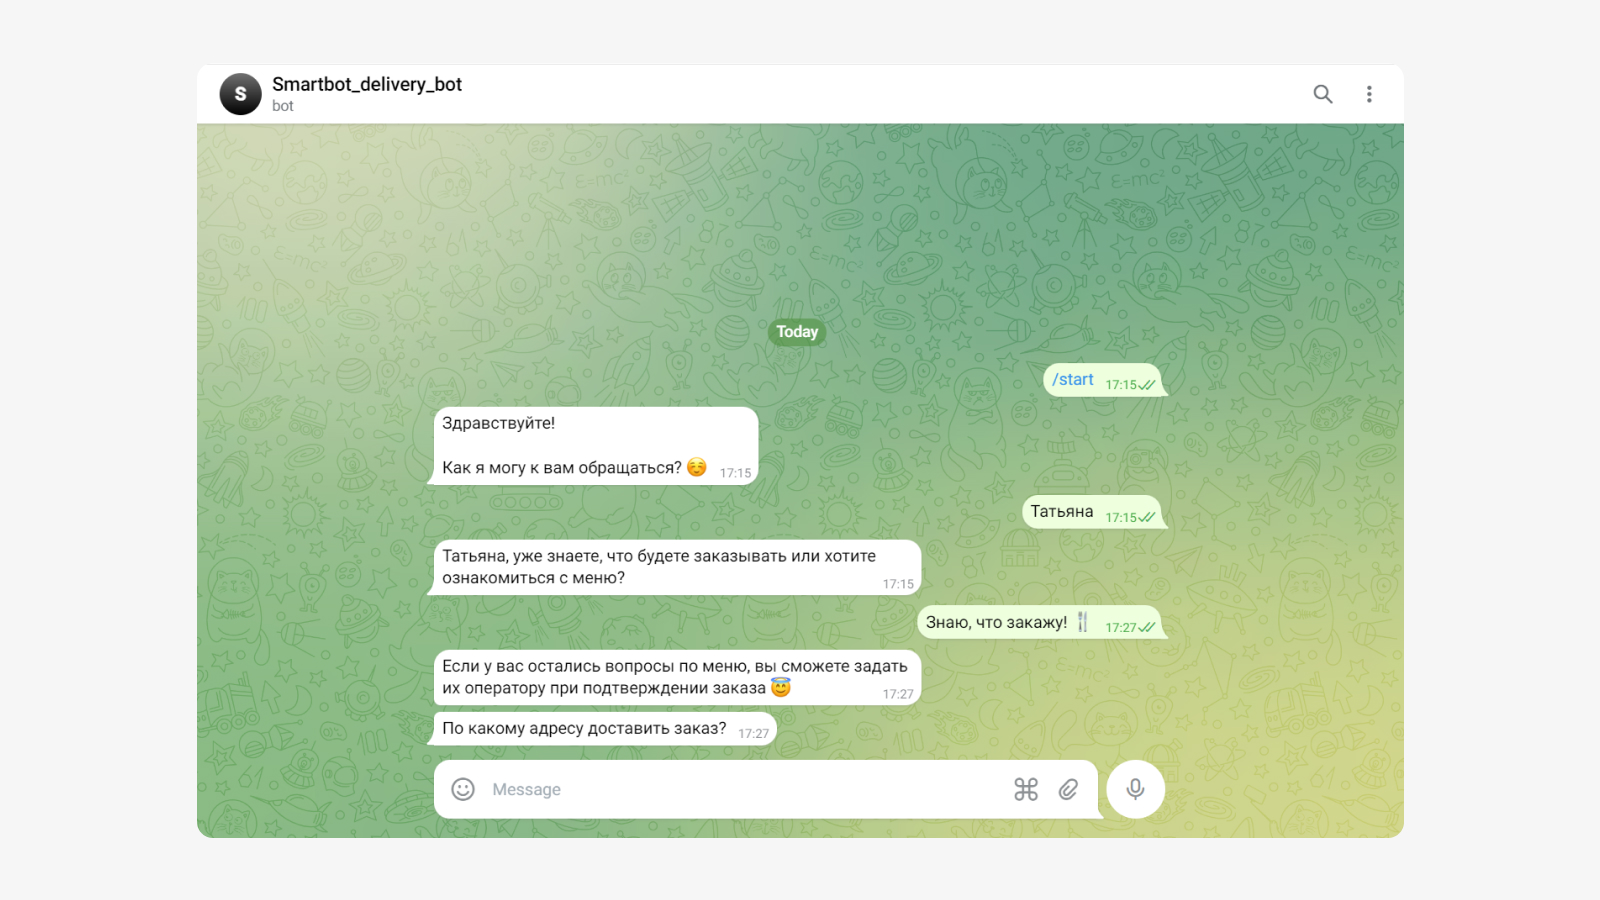Image resolution: width=1600 pixels, height=900 pixels.
Task: Open the emoji picker
Action: coord(463,789)
